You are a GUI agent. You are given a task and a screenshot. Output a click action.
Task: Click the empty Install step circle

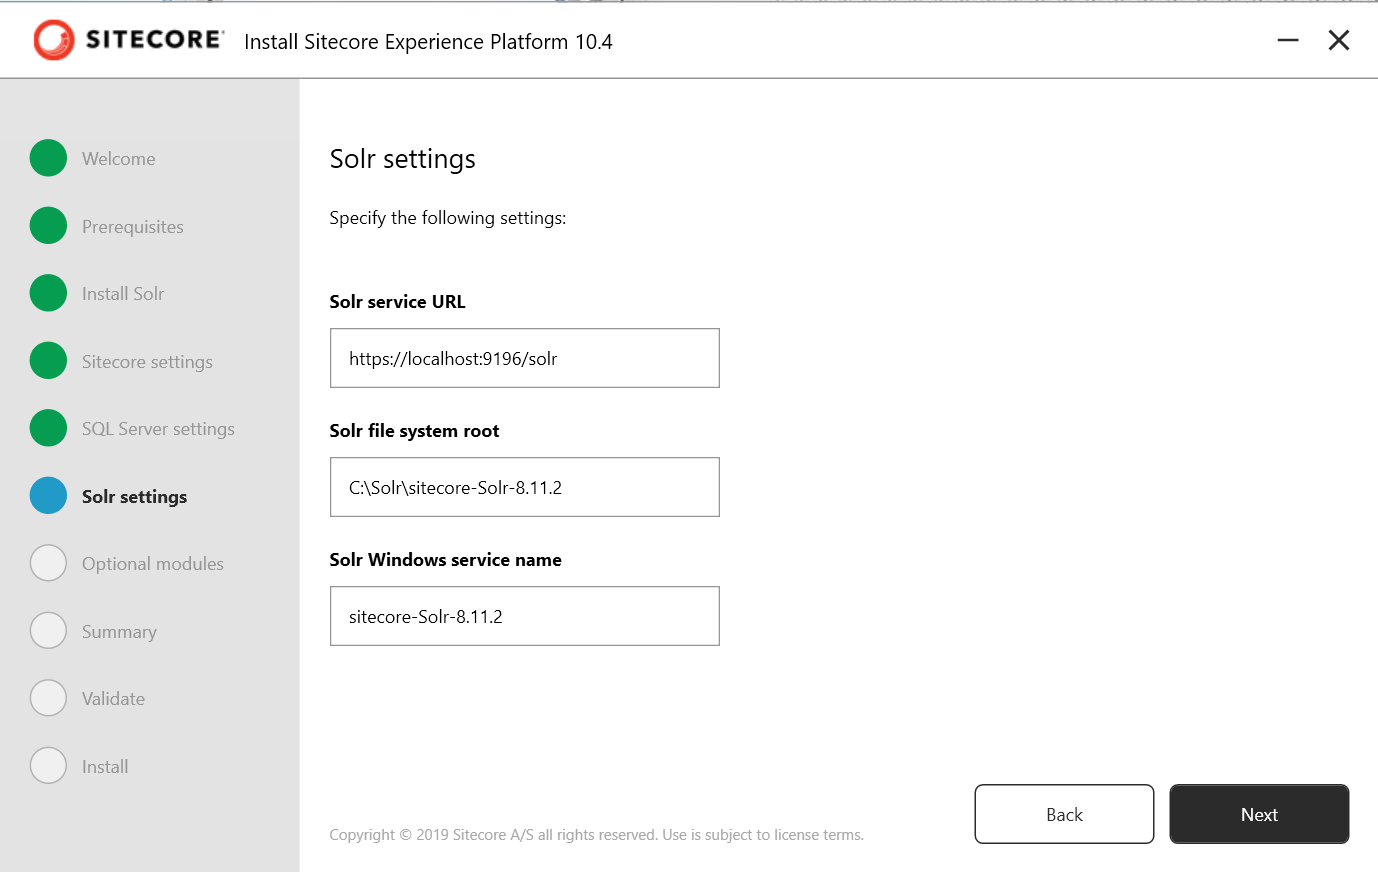click(48, 766)
